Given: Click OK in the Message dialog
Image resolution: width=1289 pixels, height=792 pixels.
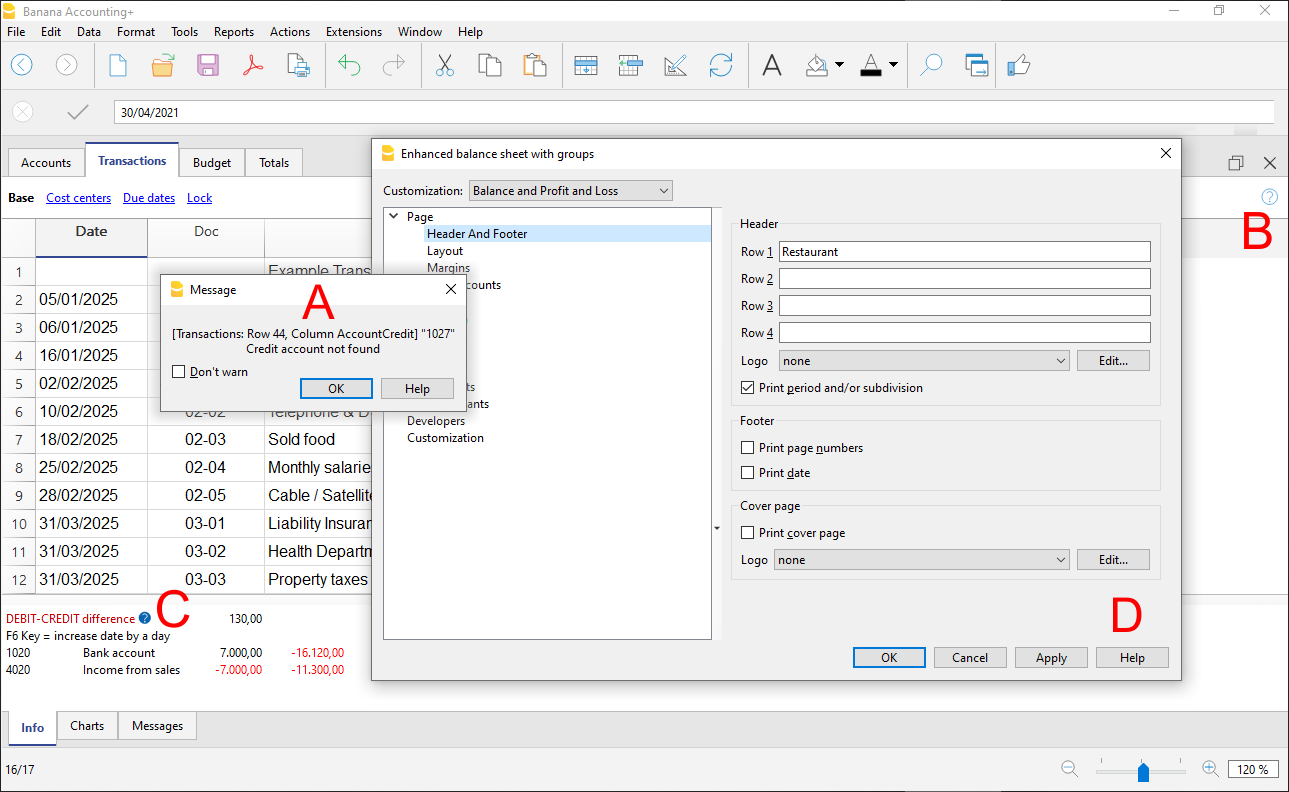Looking at the screenshot, I should [x=336, y=389].
